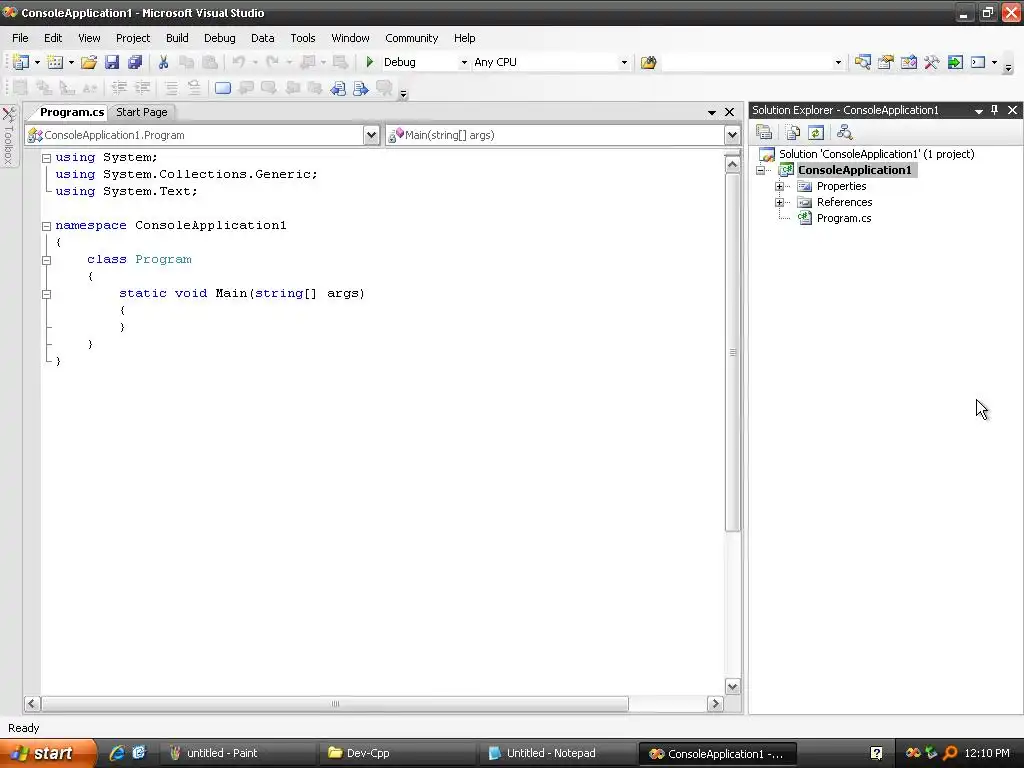Open the New Project icon's dropdown arrow
1024x768 pixels.
point(37,62)
